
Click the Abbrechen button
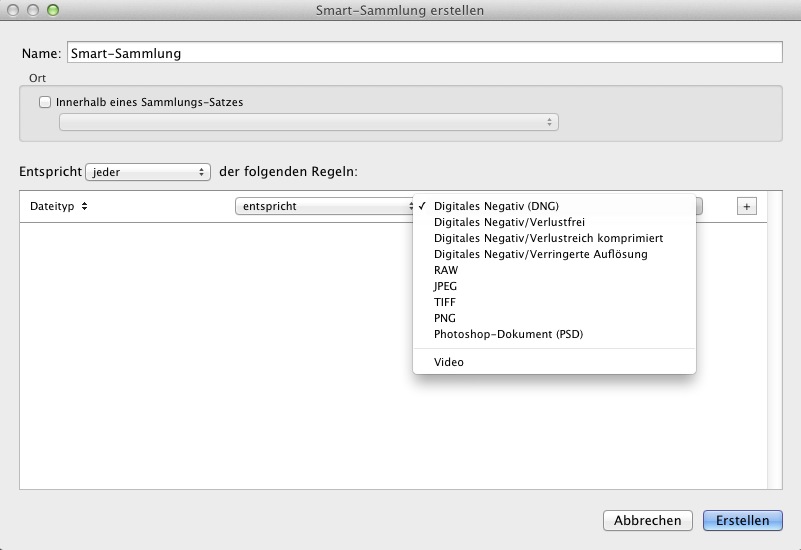coord(648,520)
